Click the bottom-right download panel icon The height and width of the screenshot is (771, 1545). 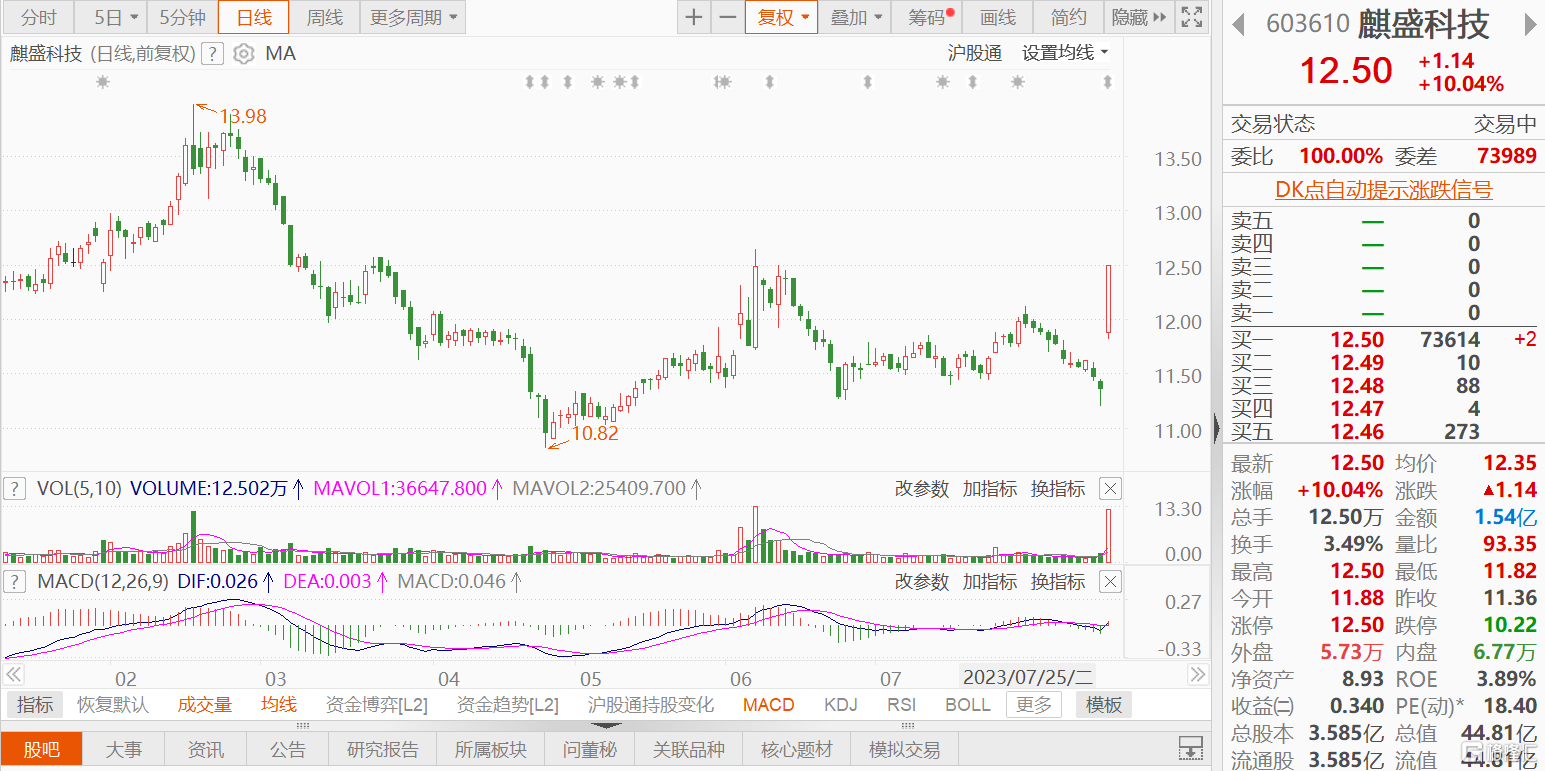click(x=1190, y=748)
